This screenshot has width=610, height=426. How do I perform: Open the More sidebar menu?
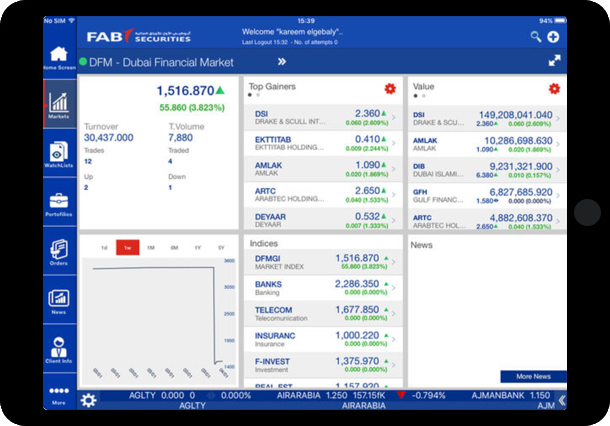(x=59, y=394)
